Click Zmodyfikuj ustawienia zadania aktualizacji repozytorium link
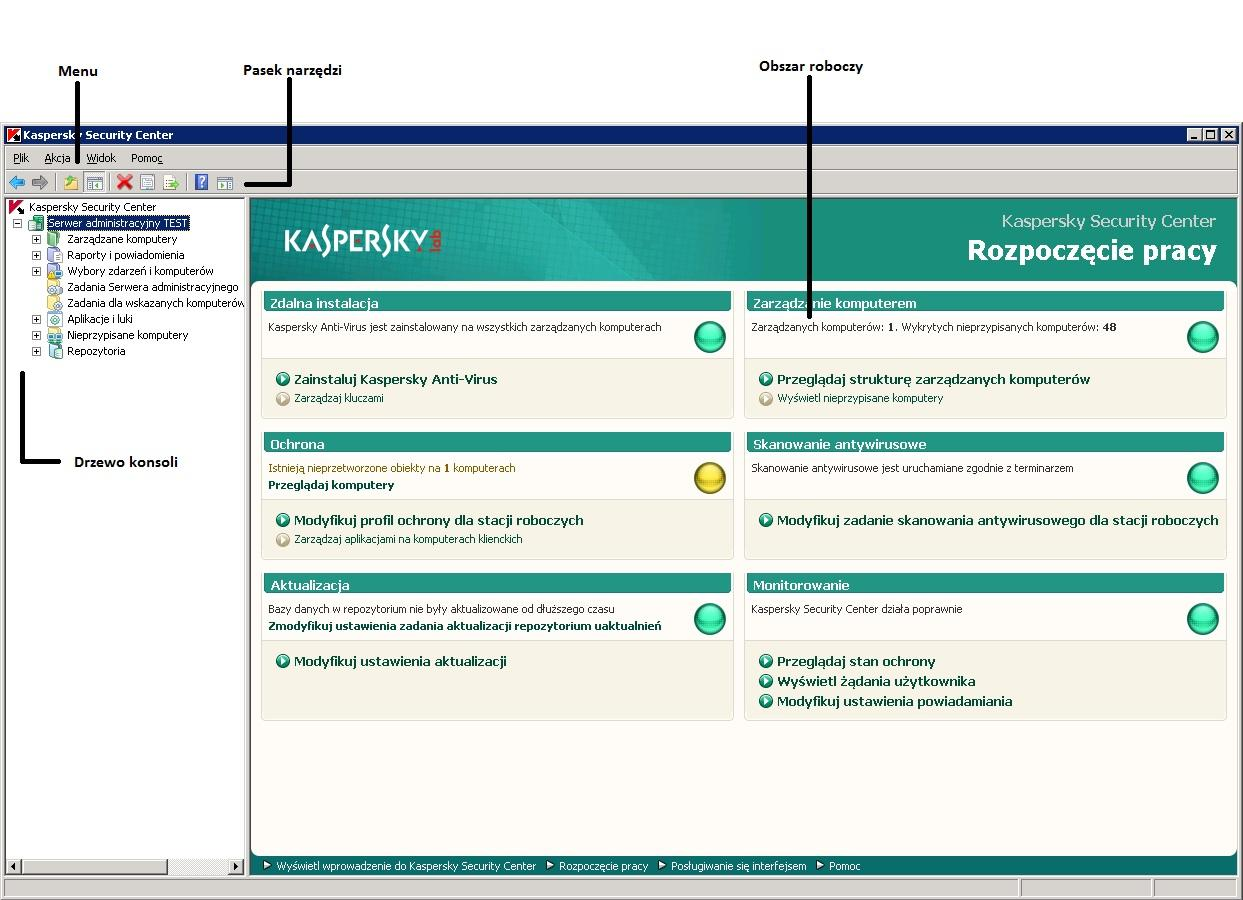Image resolution: width=1243 pixels, height=900 pixels. coord(464,626)
